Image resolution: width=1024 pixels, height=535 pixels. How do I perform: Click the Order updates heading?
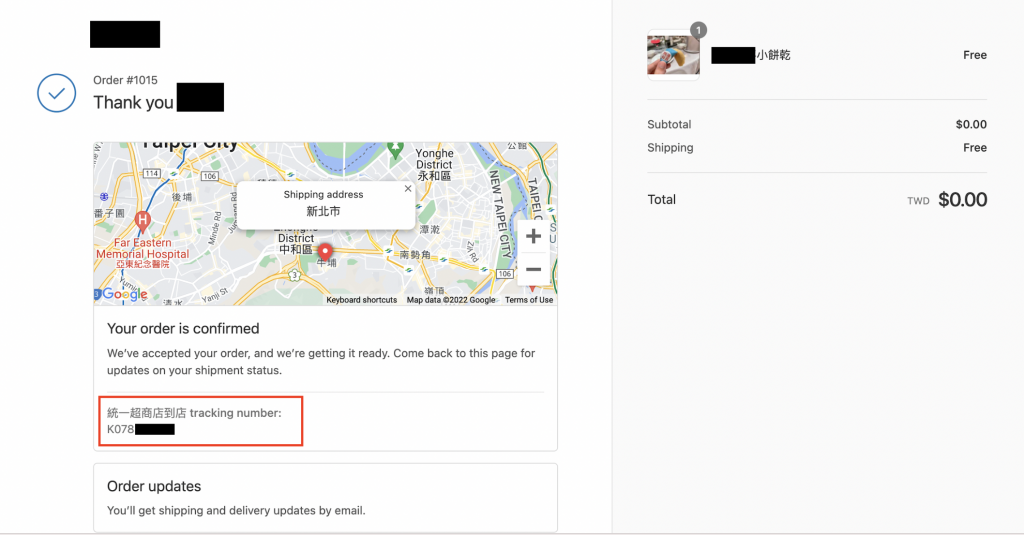point(154,486)
